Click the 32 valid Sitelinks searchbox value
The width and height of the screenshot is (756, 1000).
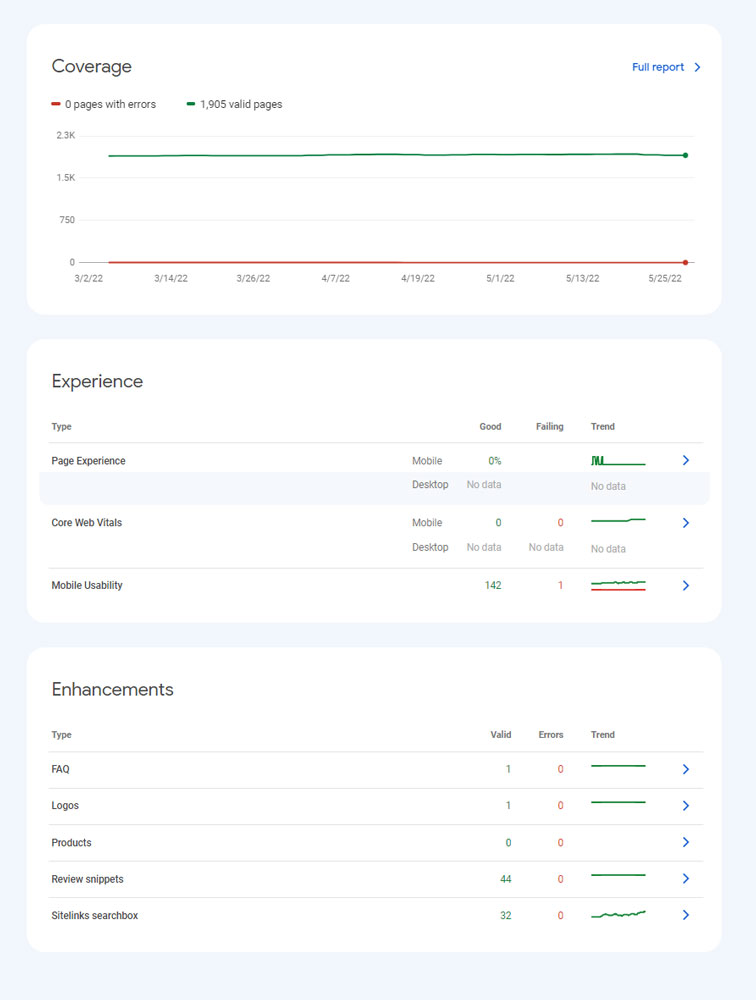(x=505, y=915)
